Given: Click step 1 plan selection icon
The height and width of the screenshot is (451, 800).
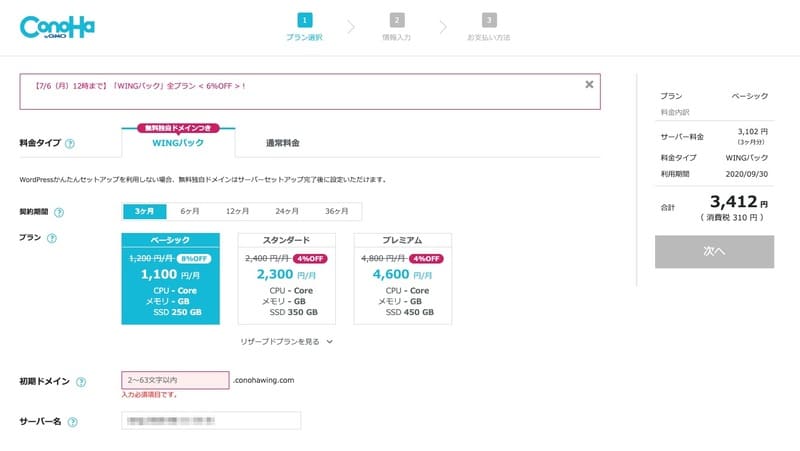Looking at the screenshot, I should pyautogui.click(x=305, y=20).
